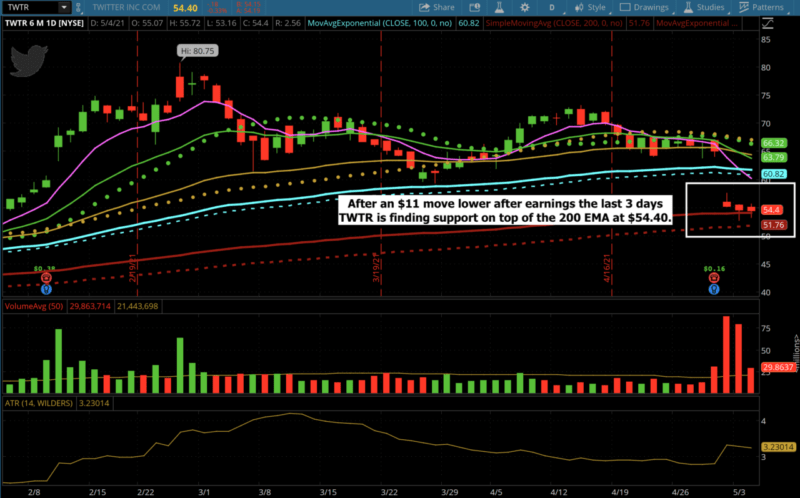This screenshot has height=498, width=800.
Task: Click the TWTR symbol input field
Action: tap(31, 7)
